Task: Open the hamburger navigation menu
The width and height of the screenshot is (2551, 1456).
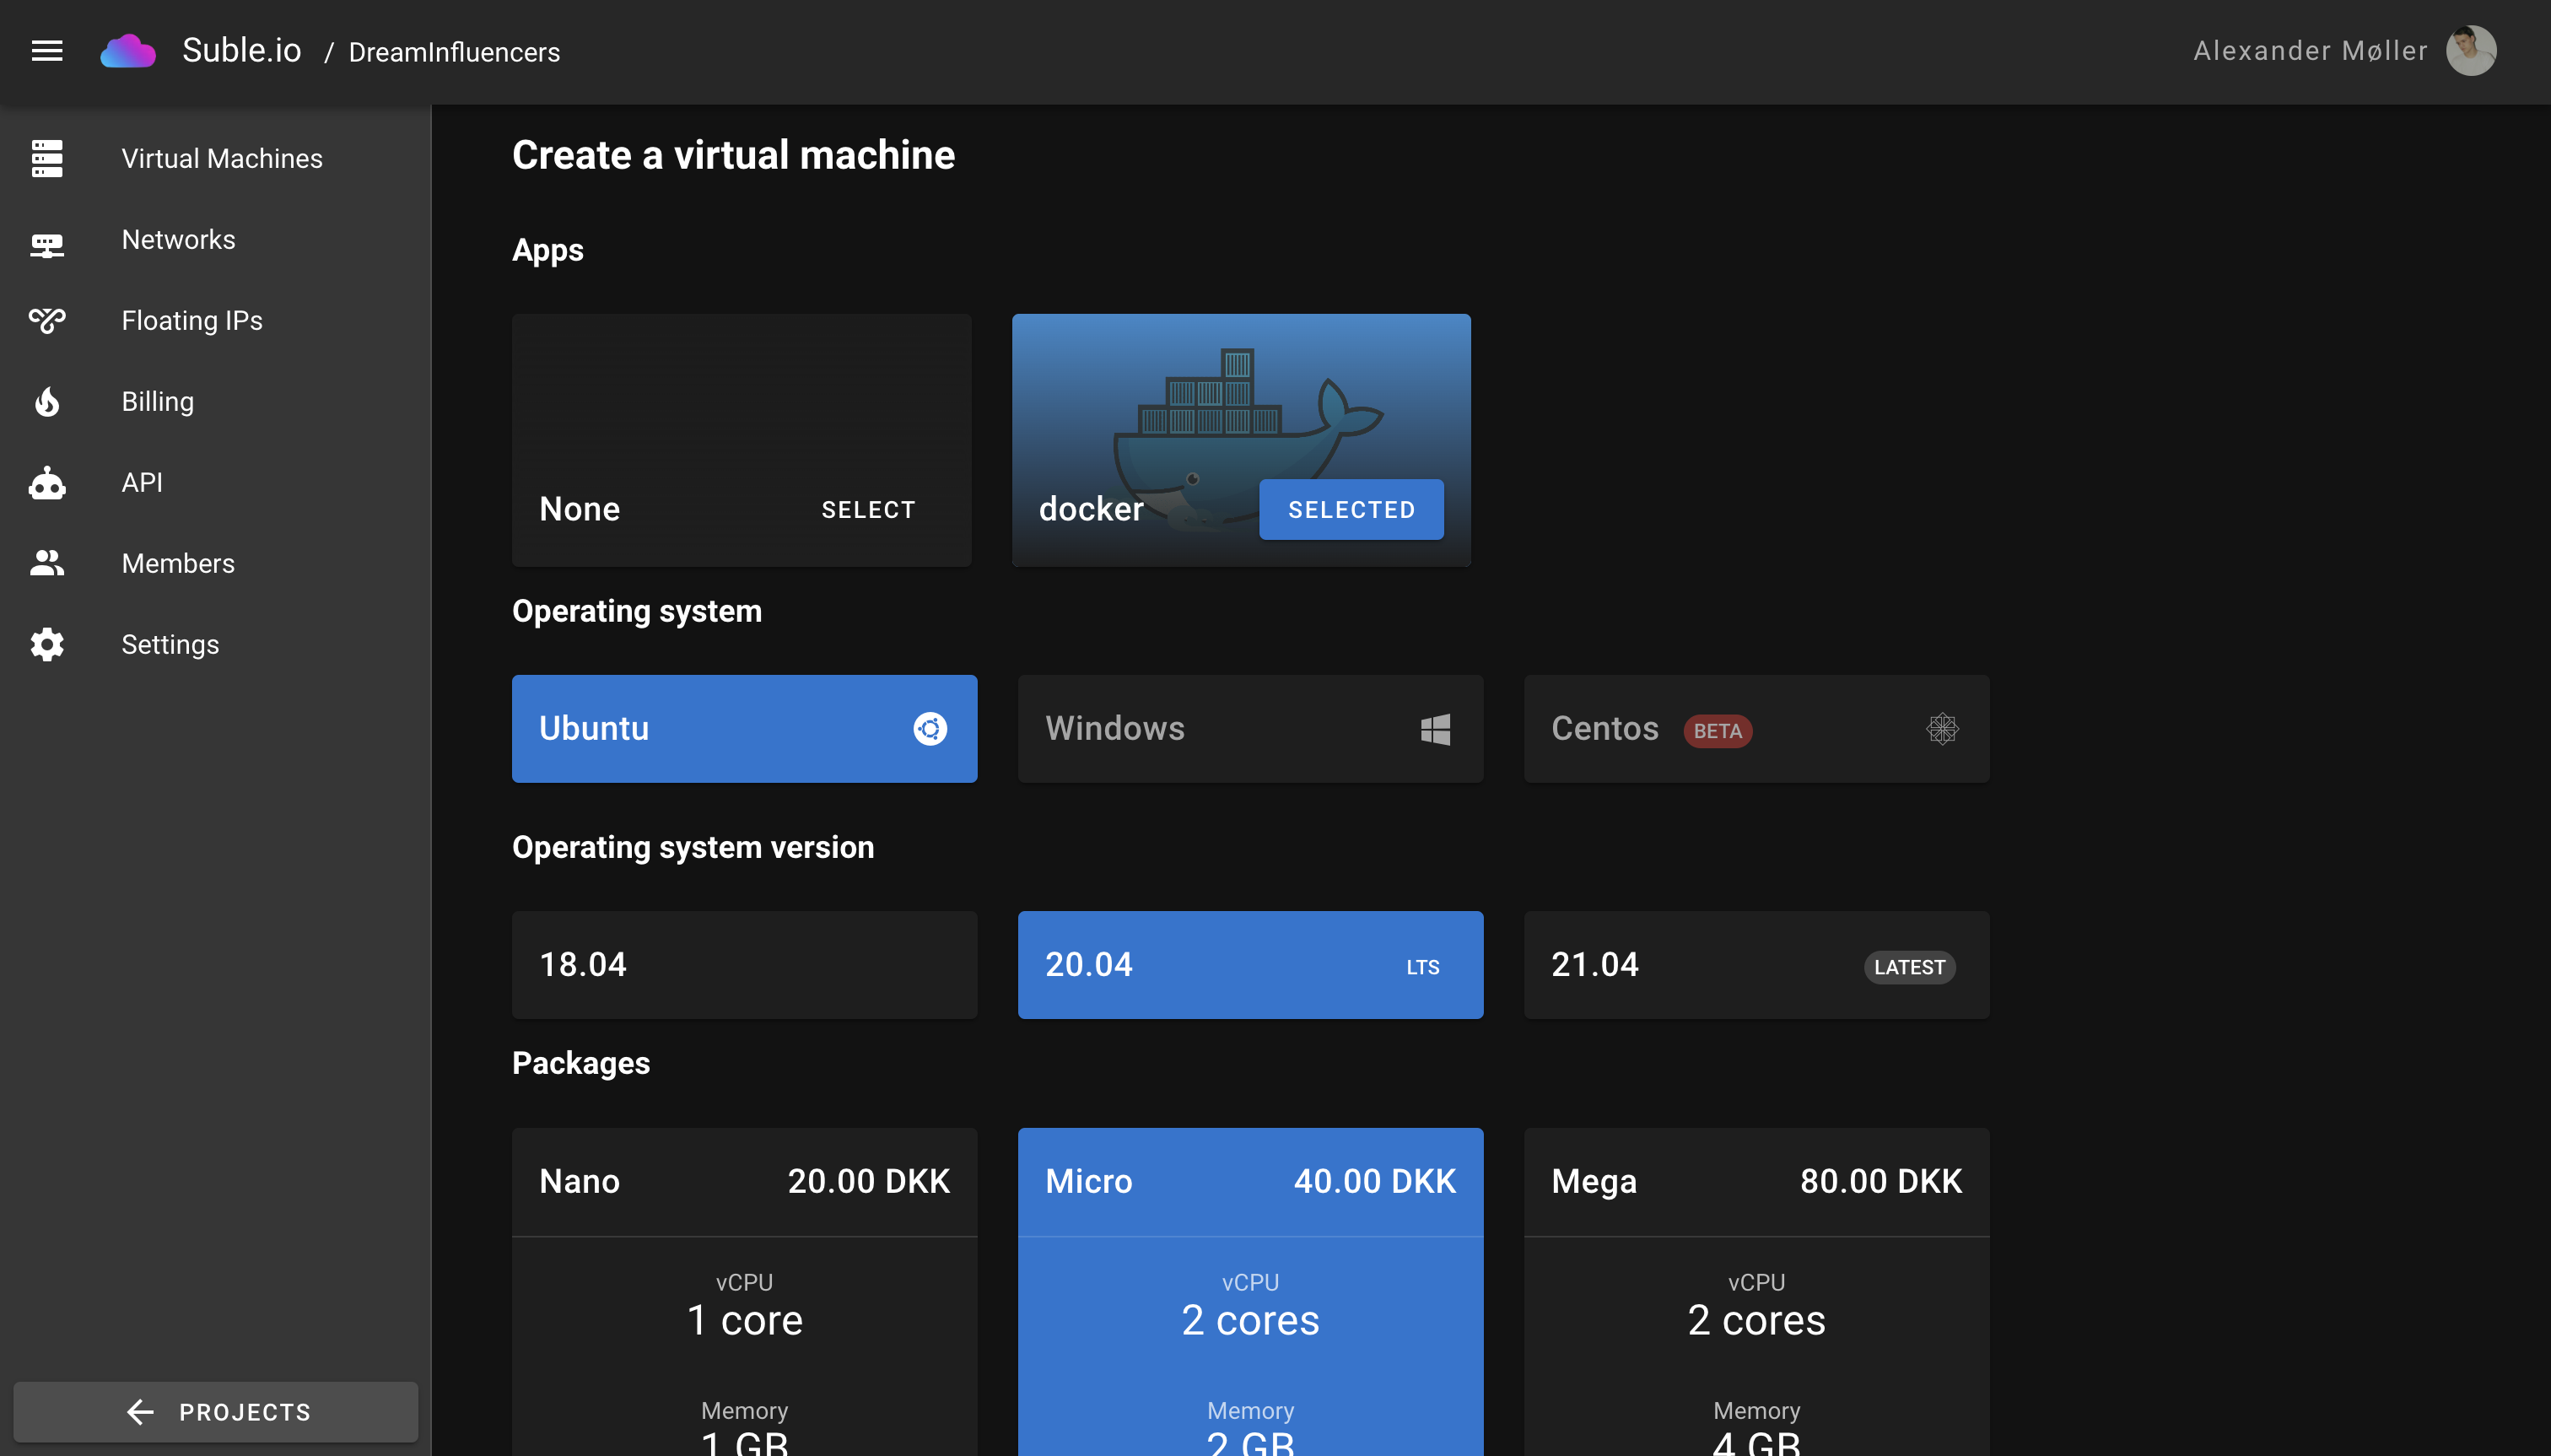Action: point(47,51)
